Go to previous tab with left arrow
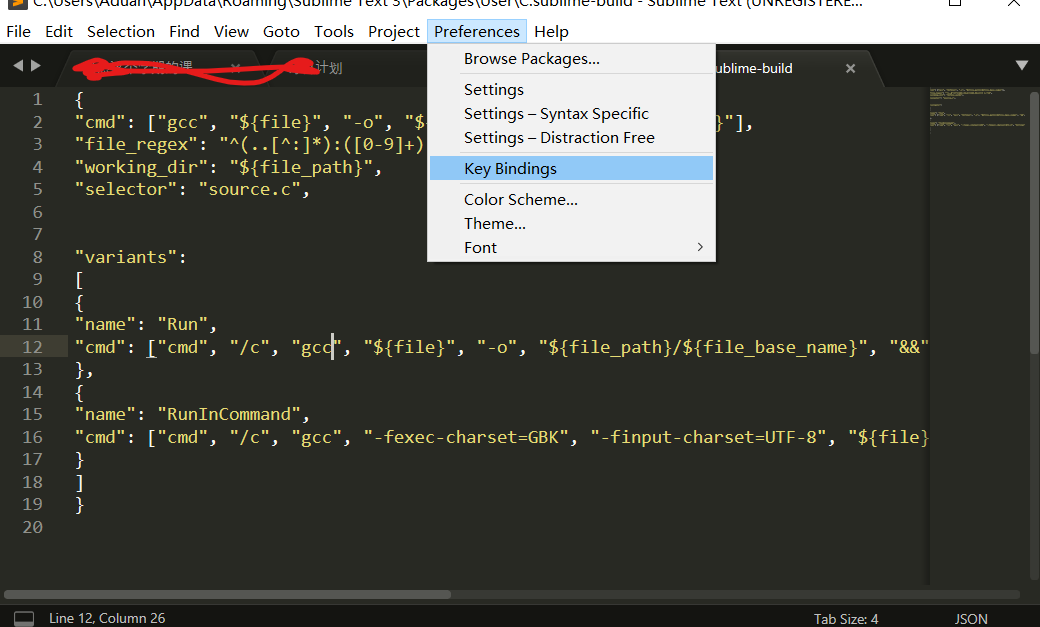Viewport: 1040px width, 627px height. (x=18, y=65)
